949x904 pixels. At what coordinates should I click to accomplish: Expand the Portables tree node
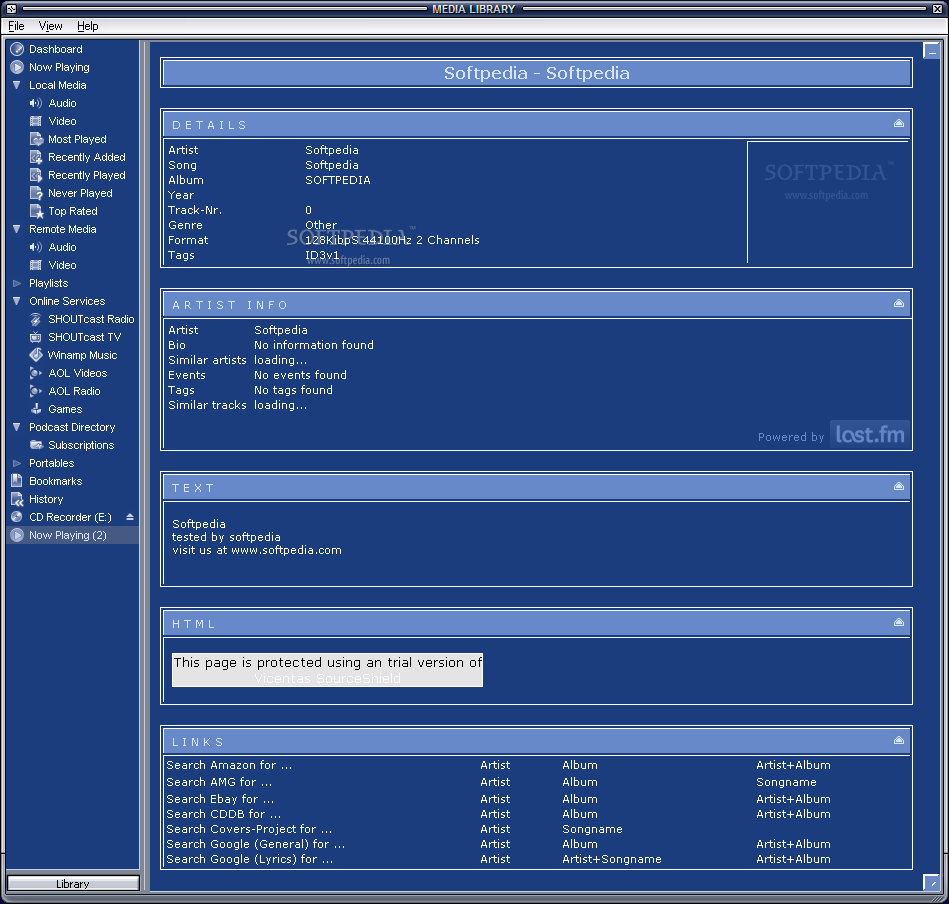(17, 463)
